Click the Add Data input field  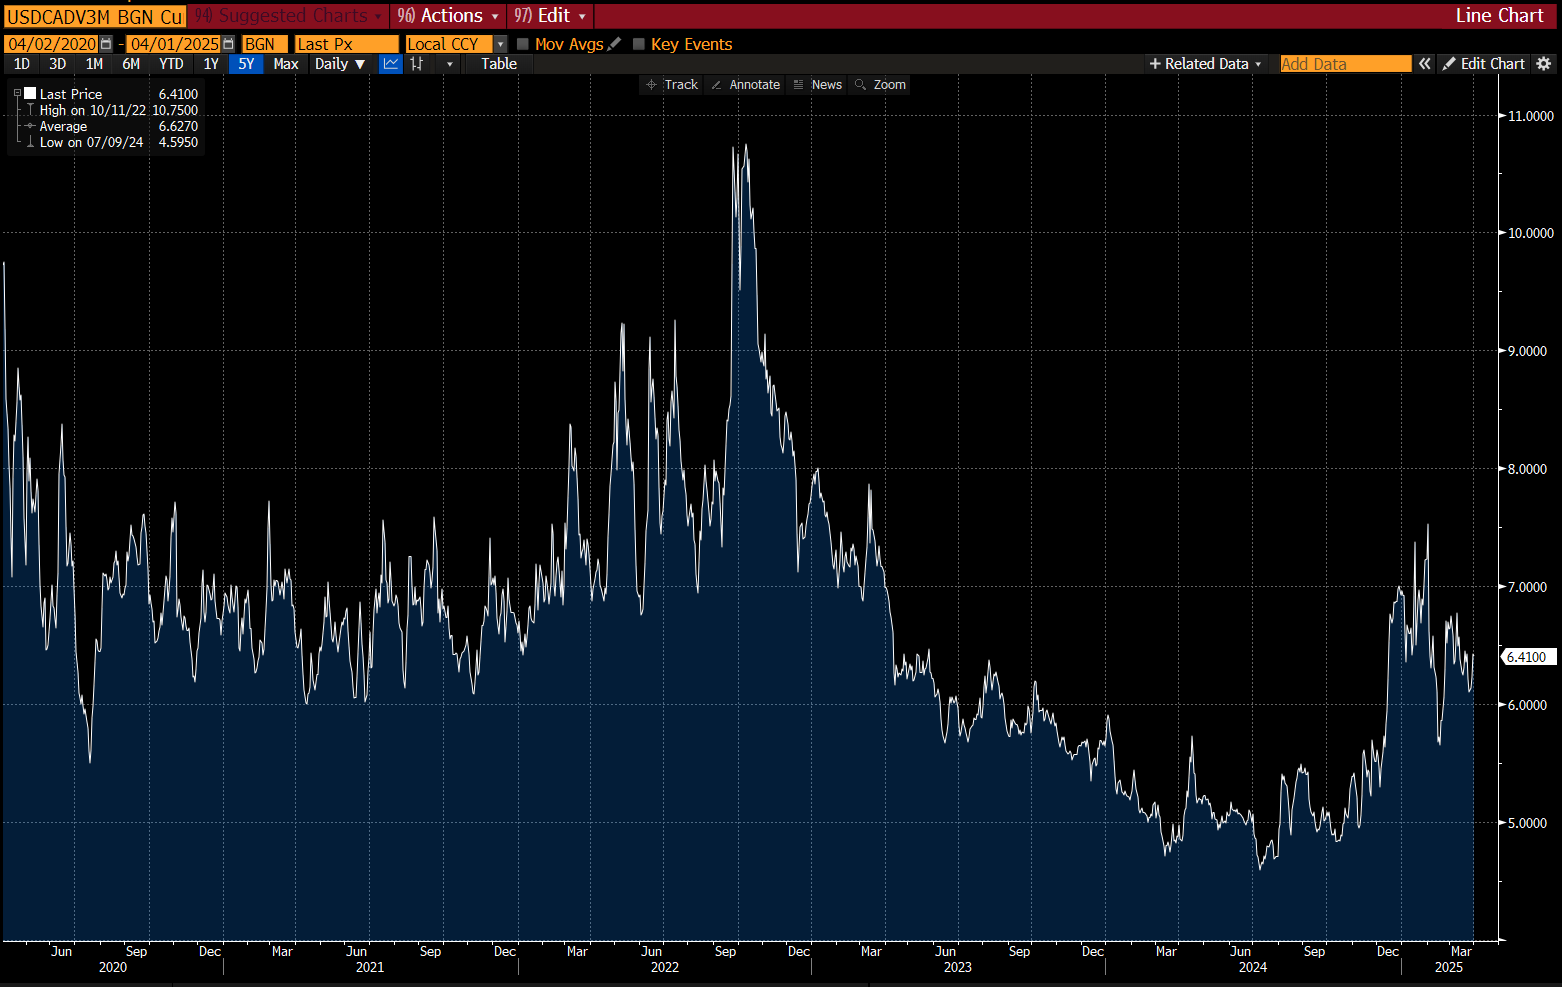pos(1345,64)
